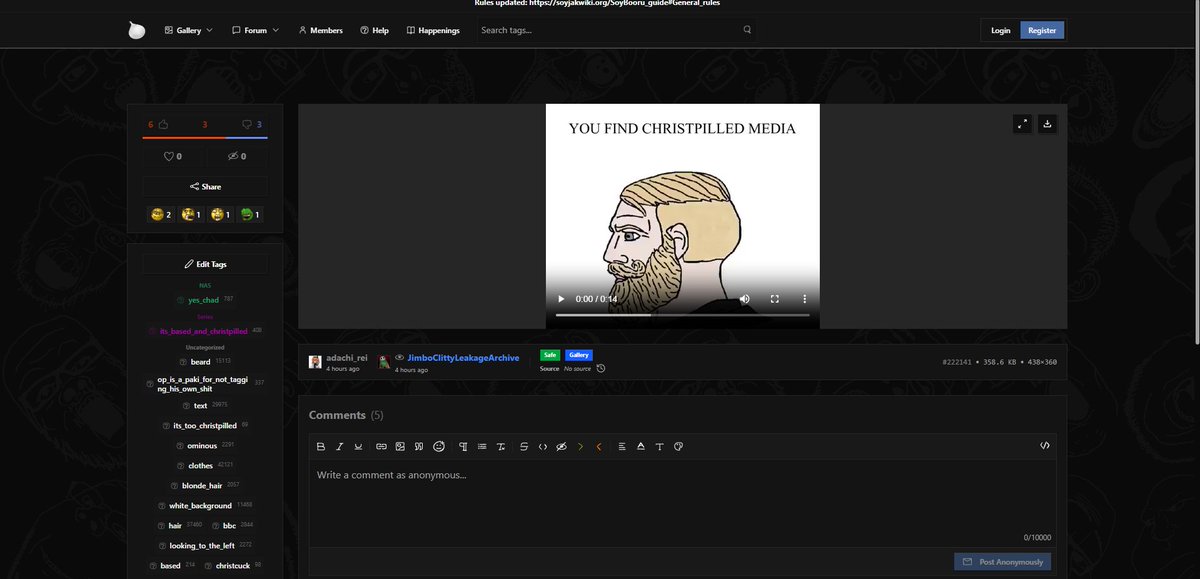This screenshot has height=579, width=1200.
Task: Open the Gallery dropdown menu
Action: click(x=188, y=30)
